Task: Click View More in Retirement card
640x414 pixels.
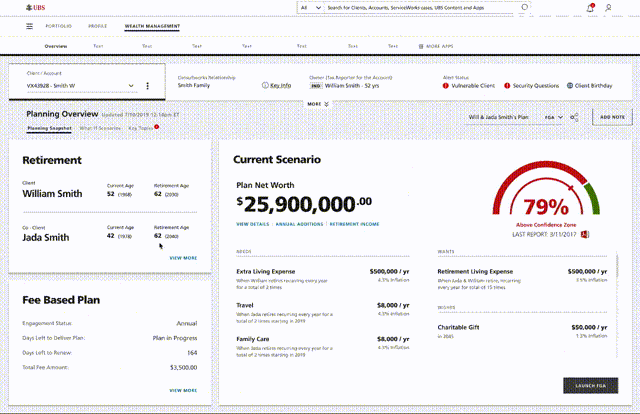Action: [183, 258]
